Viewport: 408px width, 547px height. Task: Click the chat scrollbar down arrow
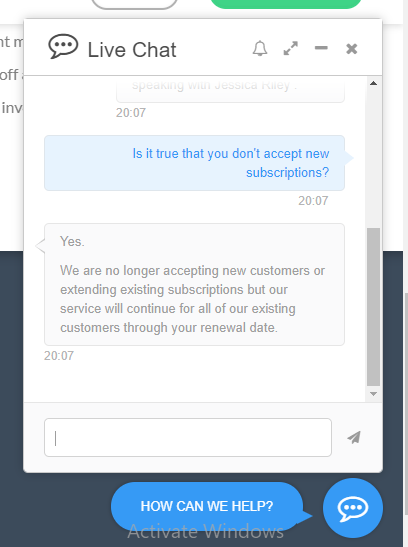pos(373,394)
